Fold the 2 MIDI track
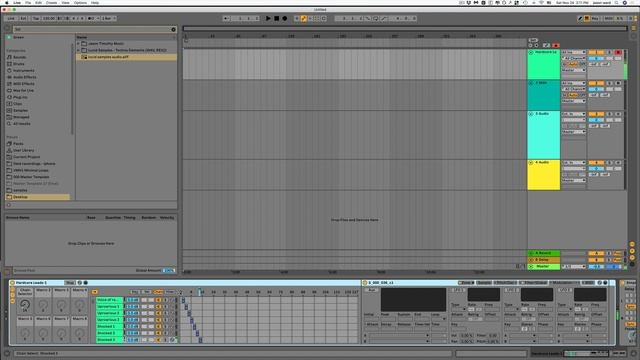 531,83
